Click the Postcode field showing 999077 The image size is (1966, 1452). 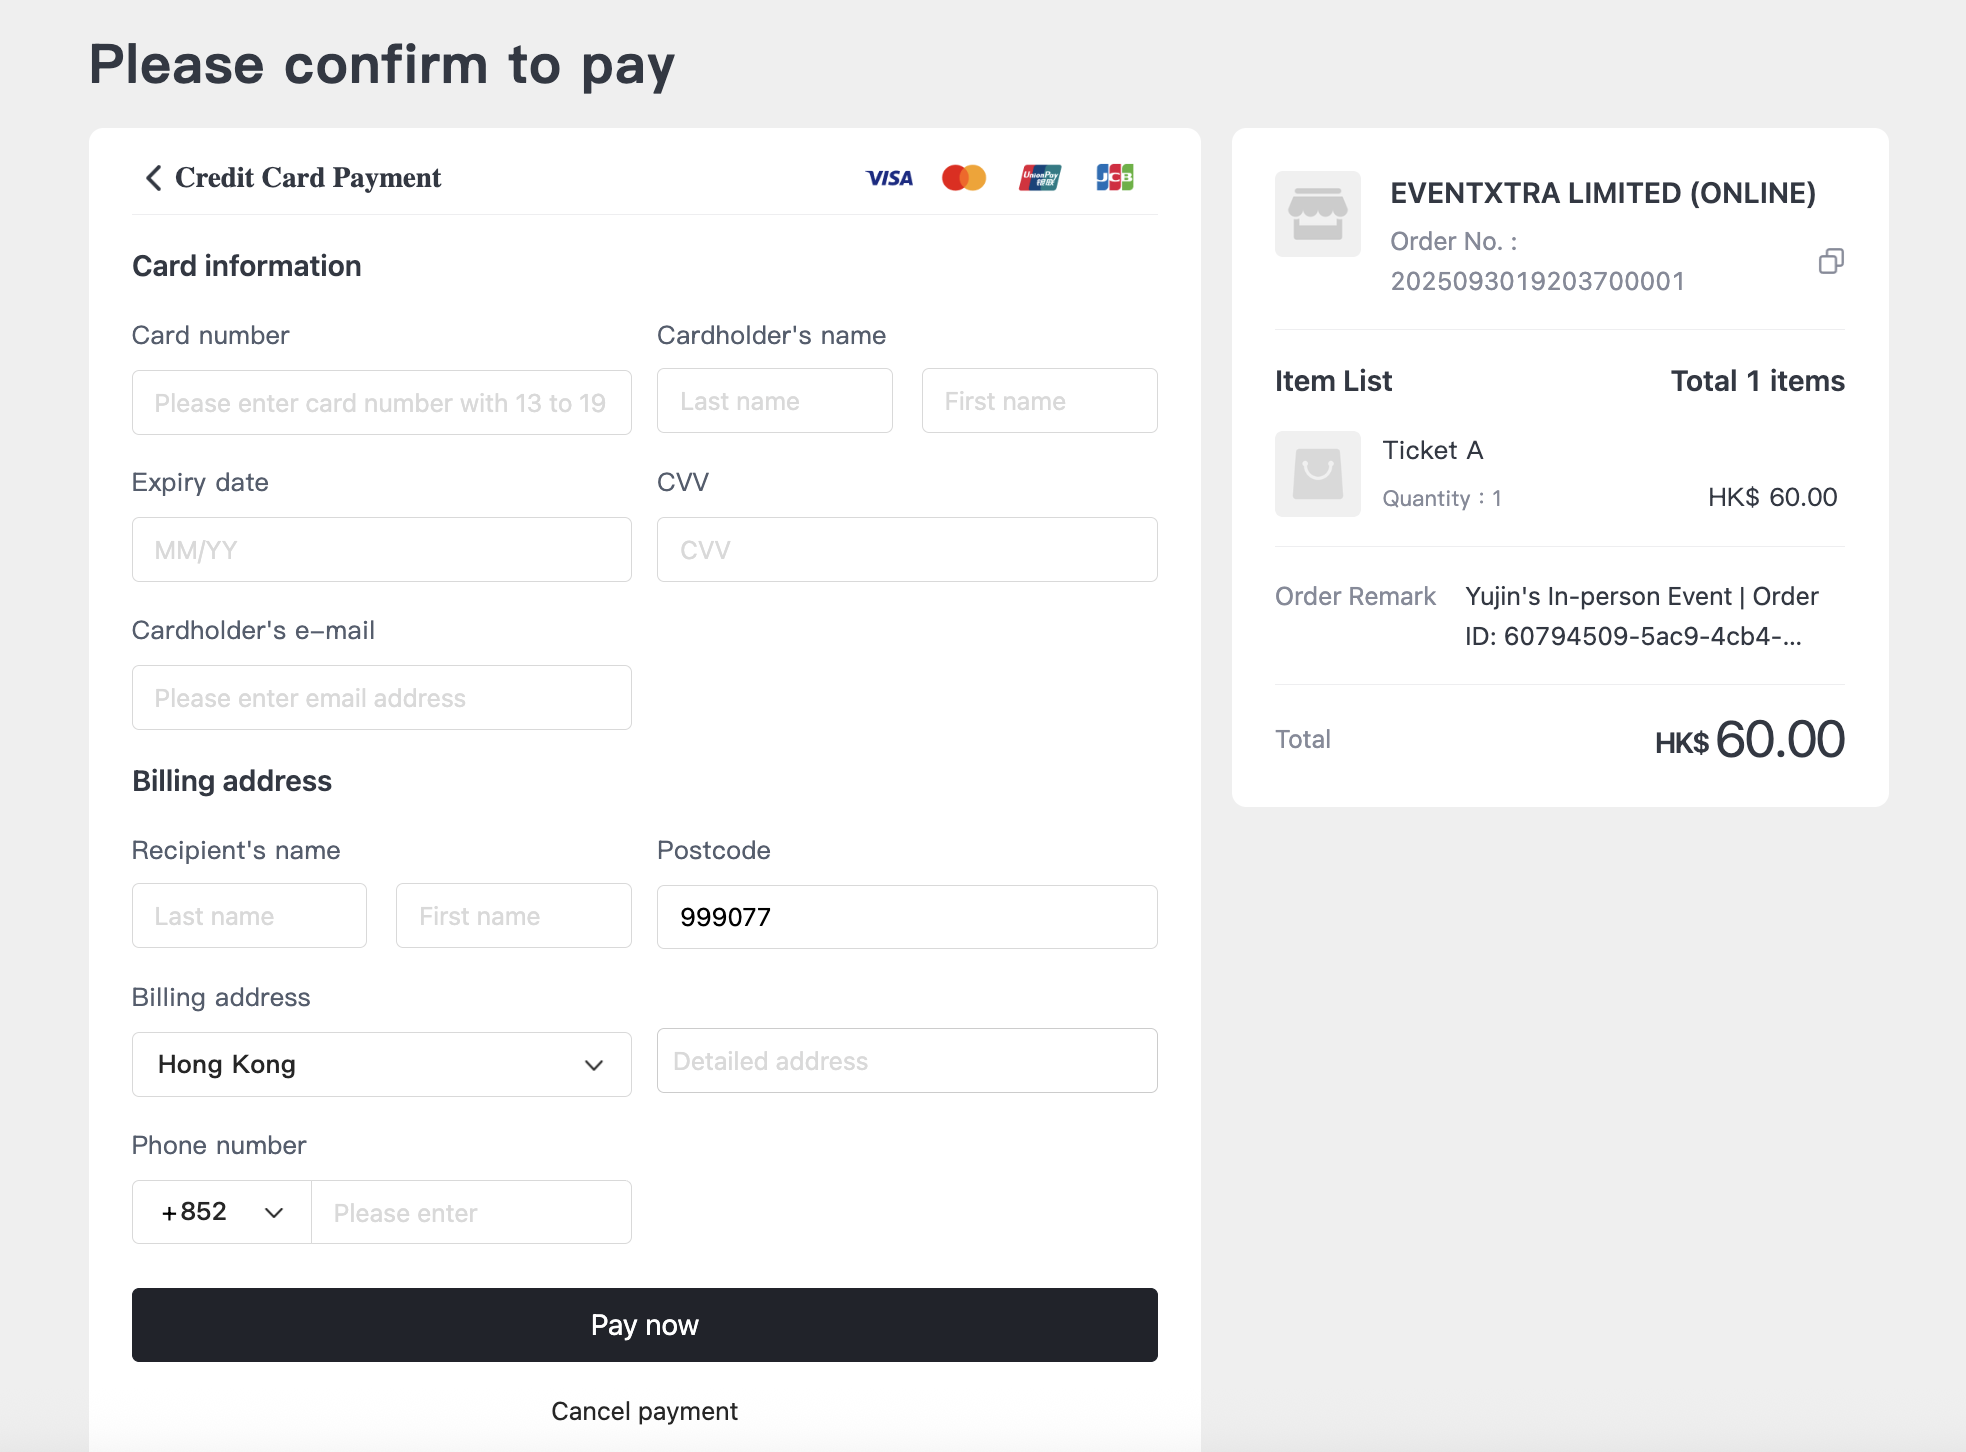pos(906,917)
